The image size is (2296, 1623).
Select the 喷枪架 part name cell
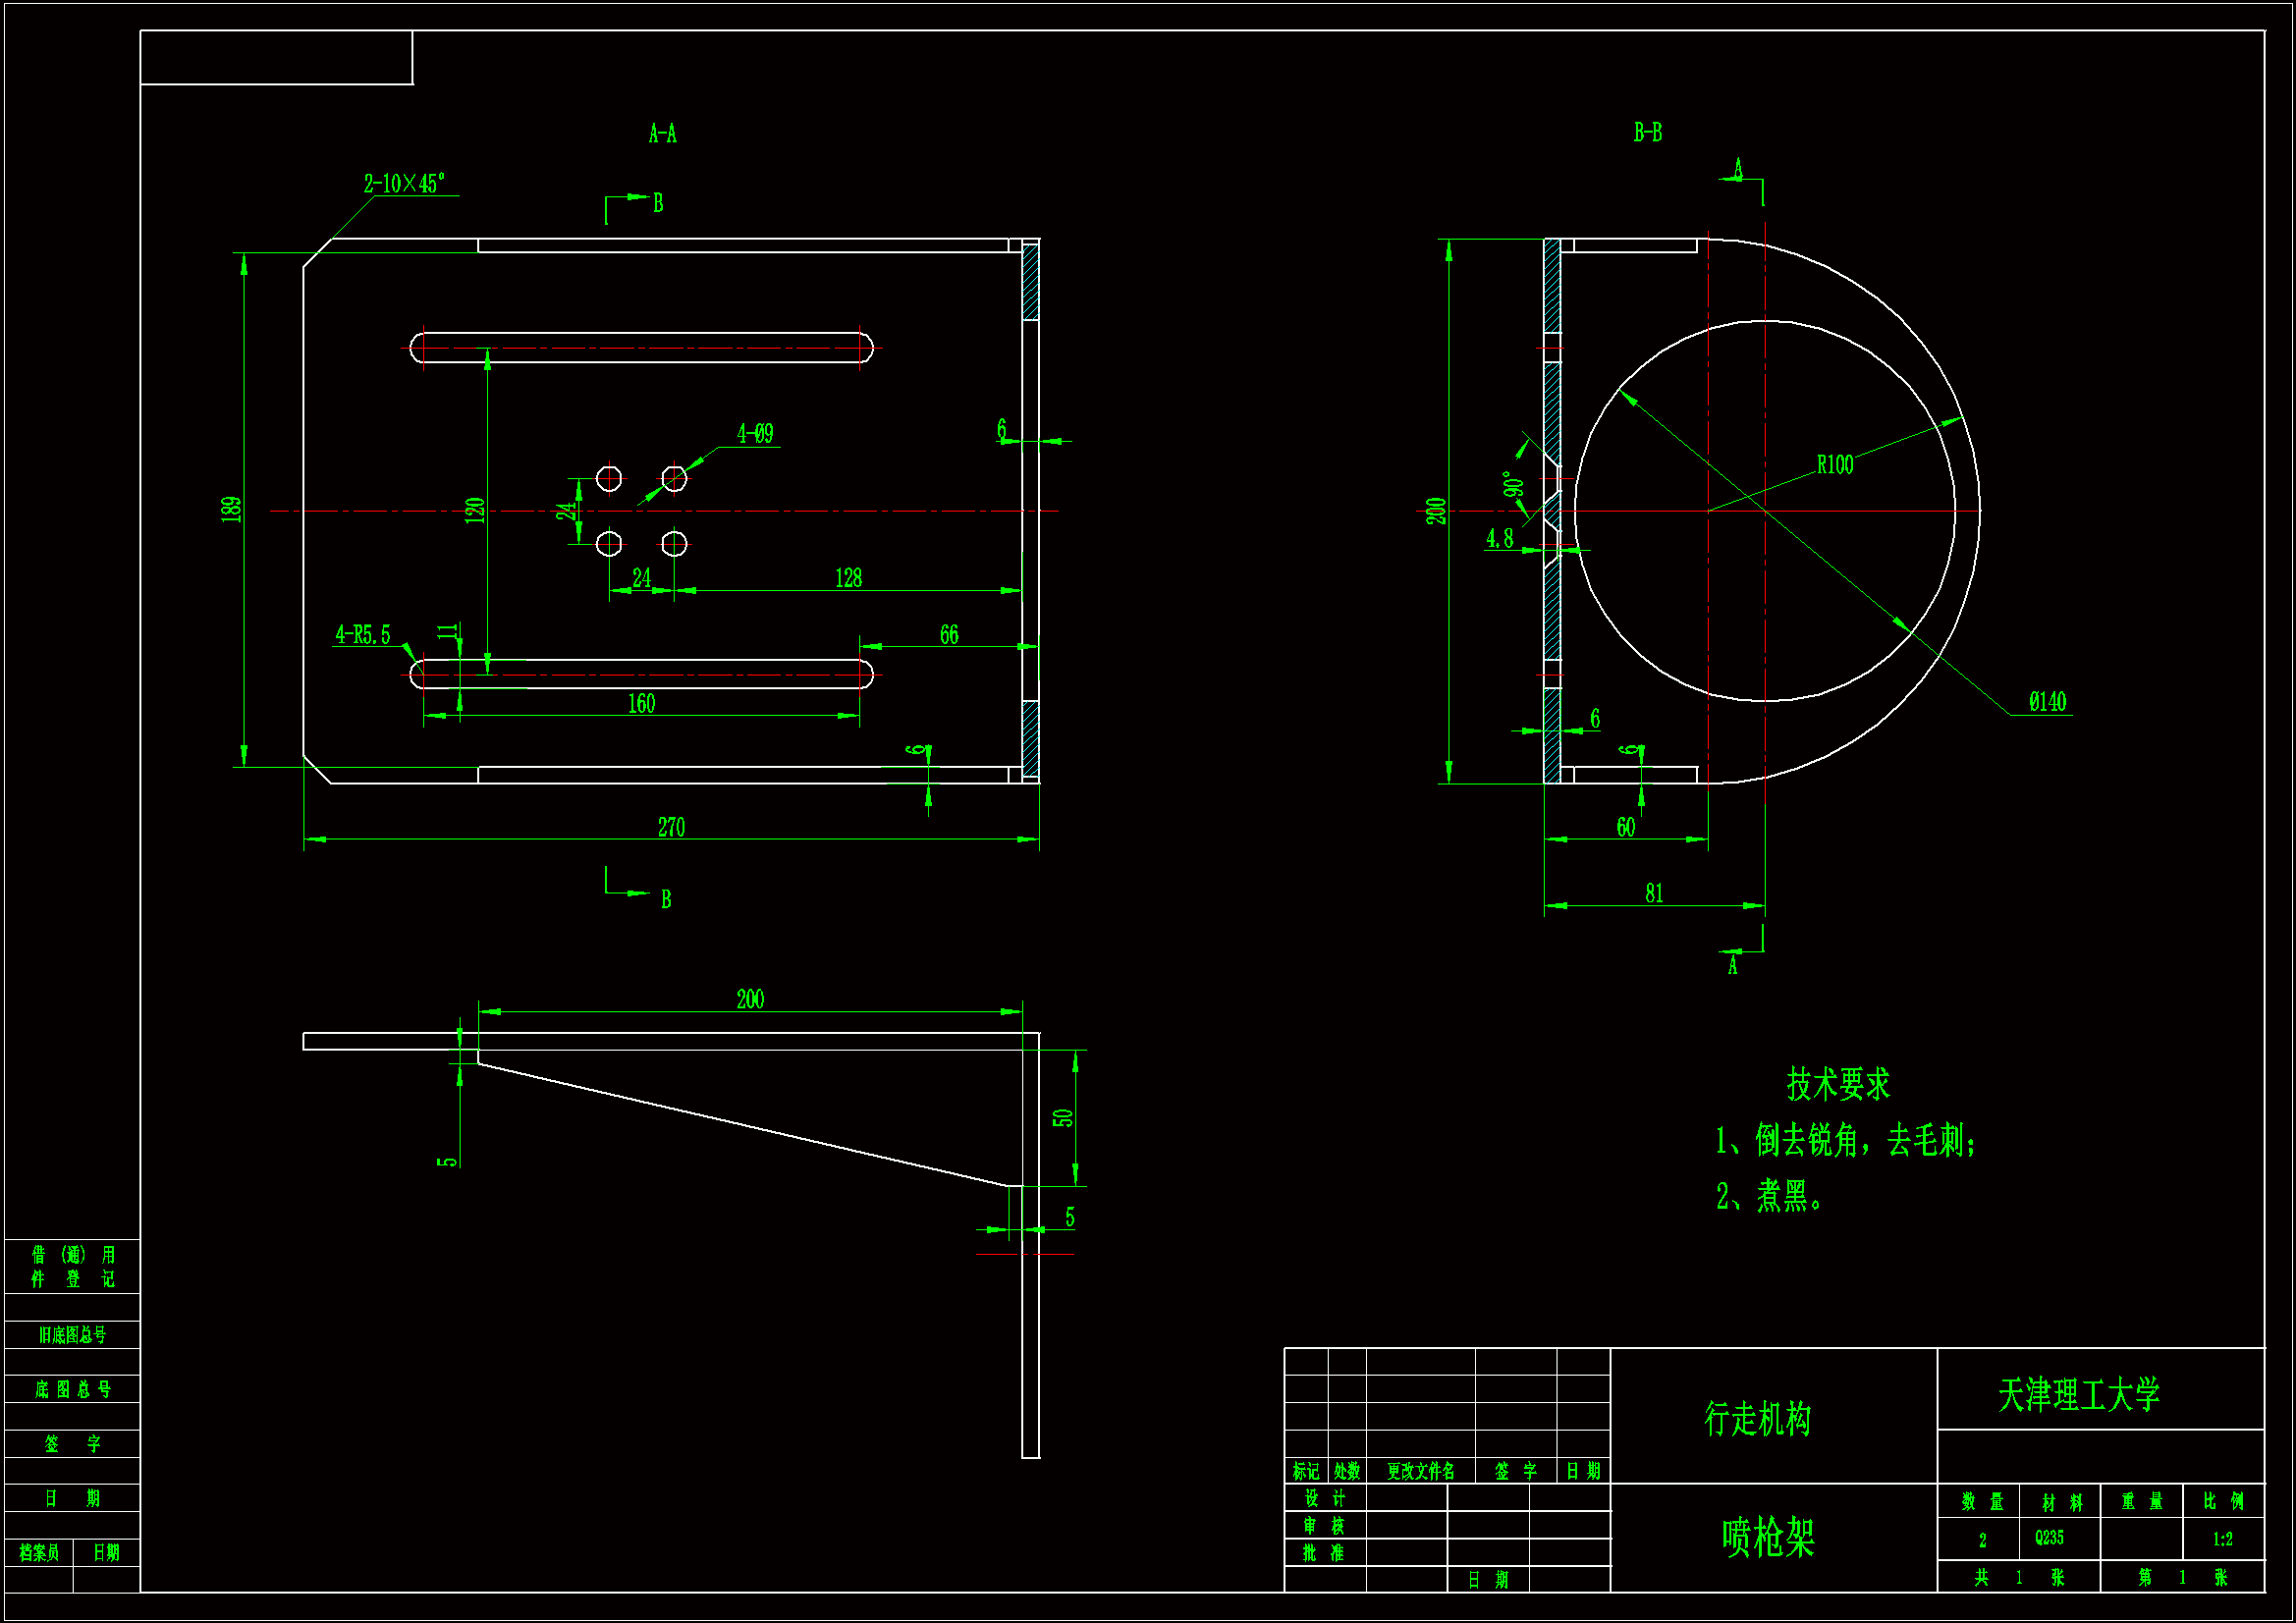pos(1768,1537)
